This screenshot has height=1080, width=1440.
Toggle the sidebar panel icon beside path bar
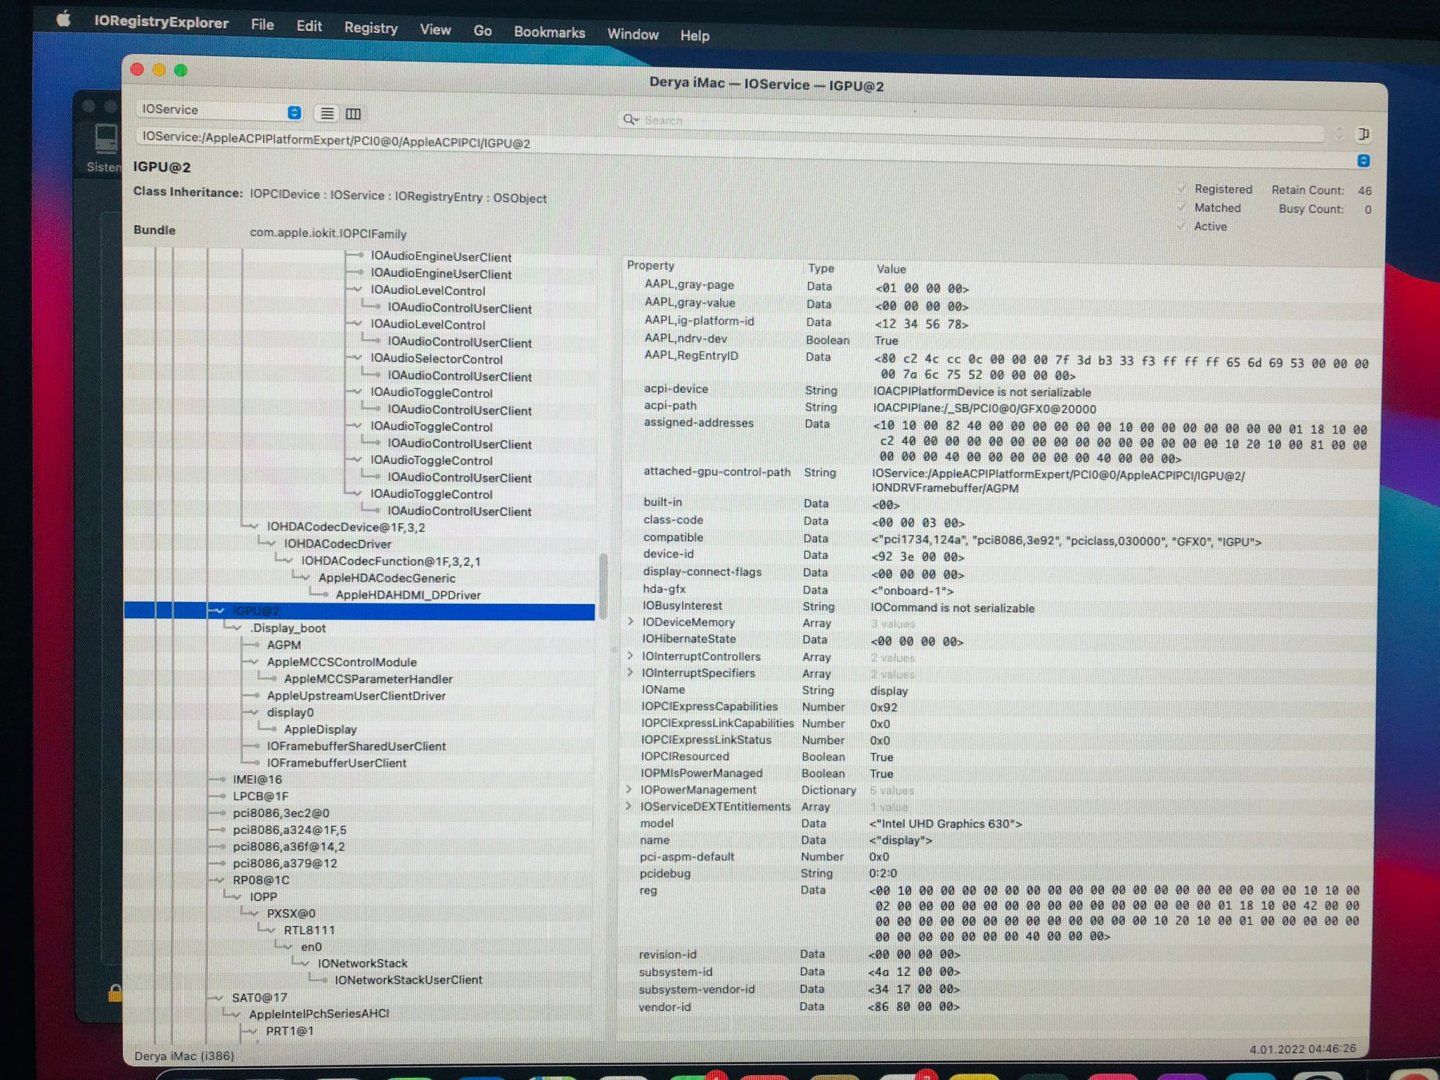coord(1363,134)
